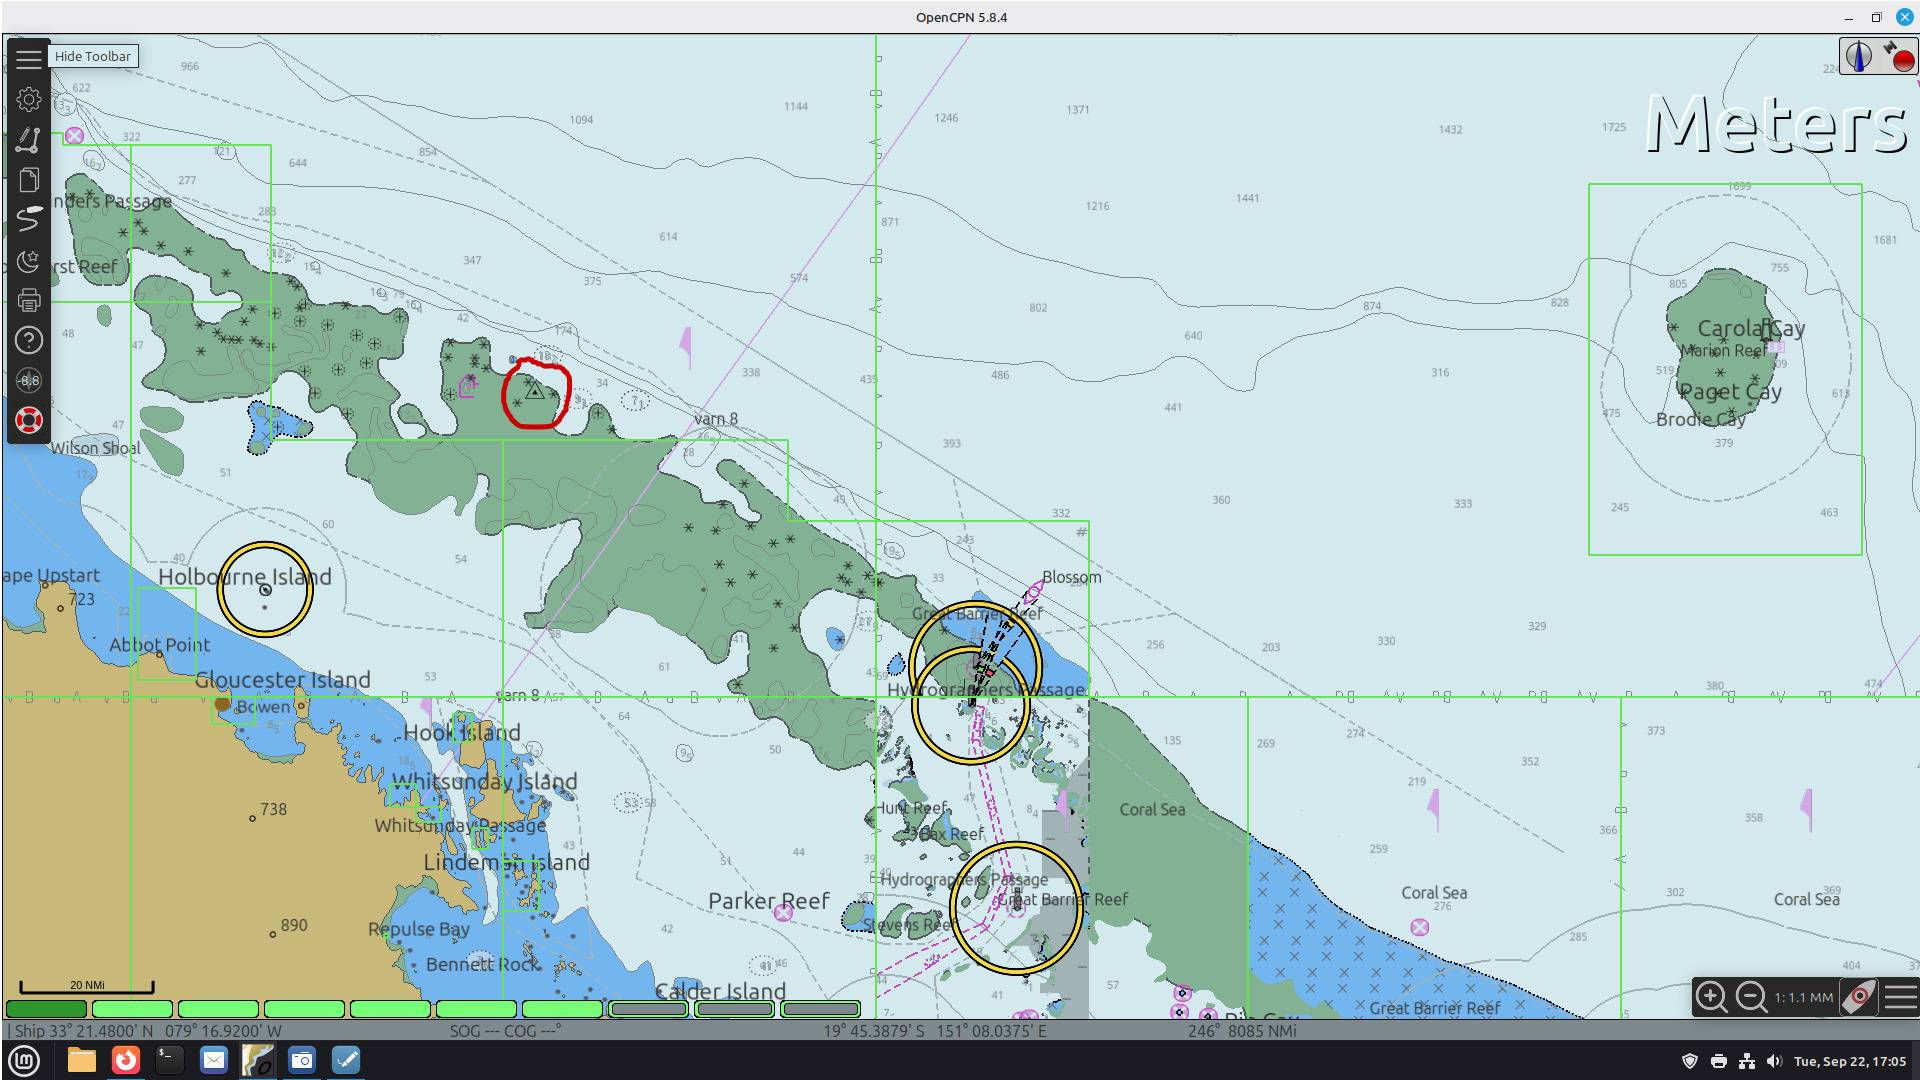Open the canvas options menu at bottom right
Screen dimensions: 1920x1080
pos(1900,997)
